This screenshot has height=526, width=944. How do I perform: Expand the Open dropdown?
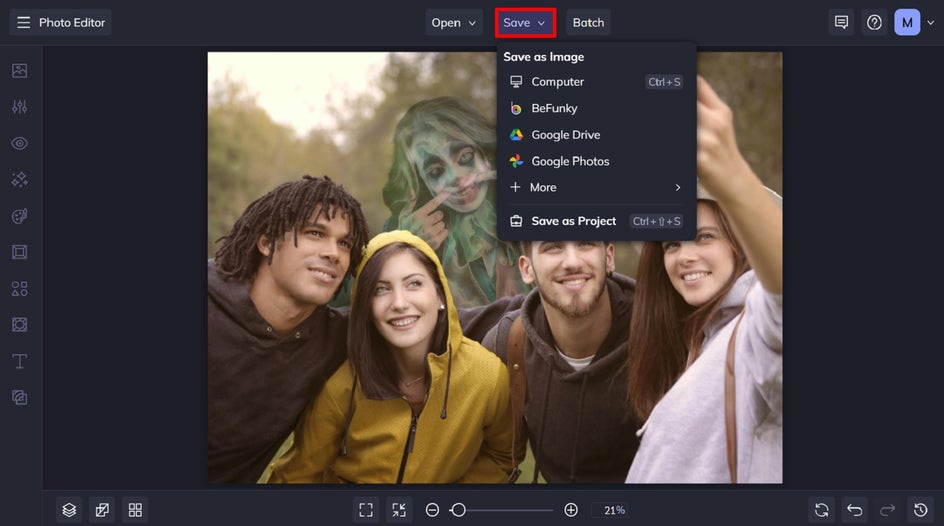(454, 22)
